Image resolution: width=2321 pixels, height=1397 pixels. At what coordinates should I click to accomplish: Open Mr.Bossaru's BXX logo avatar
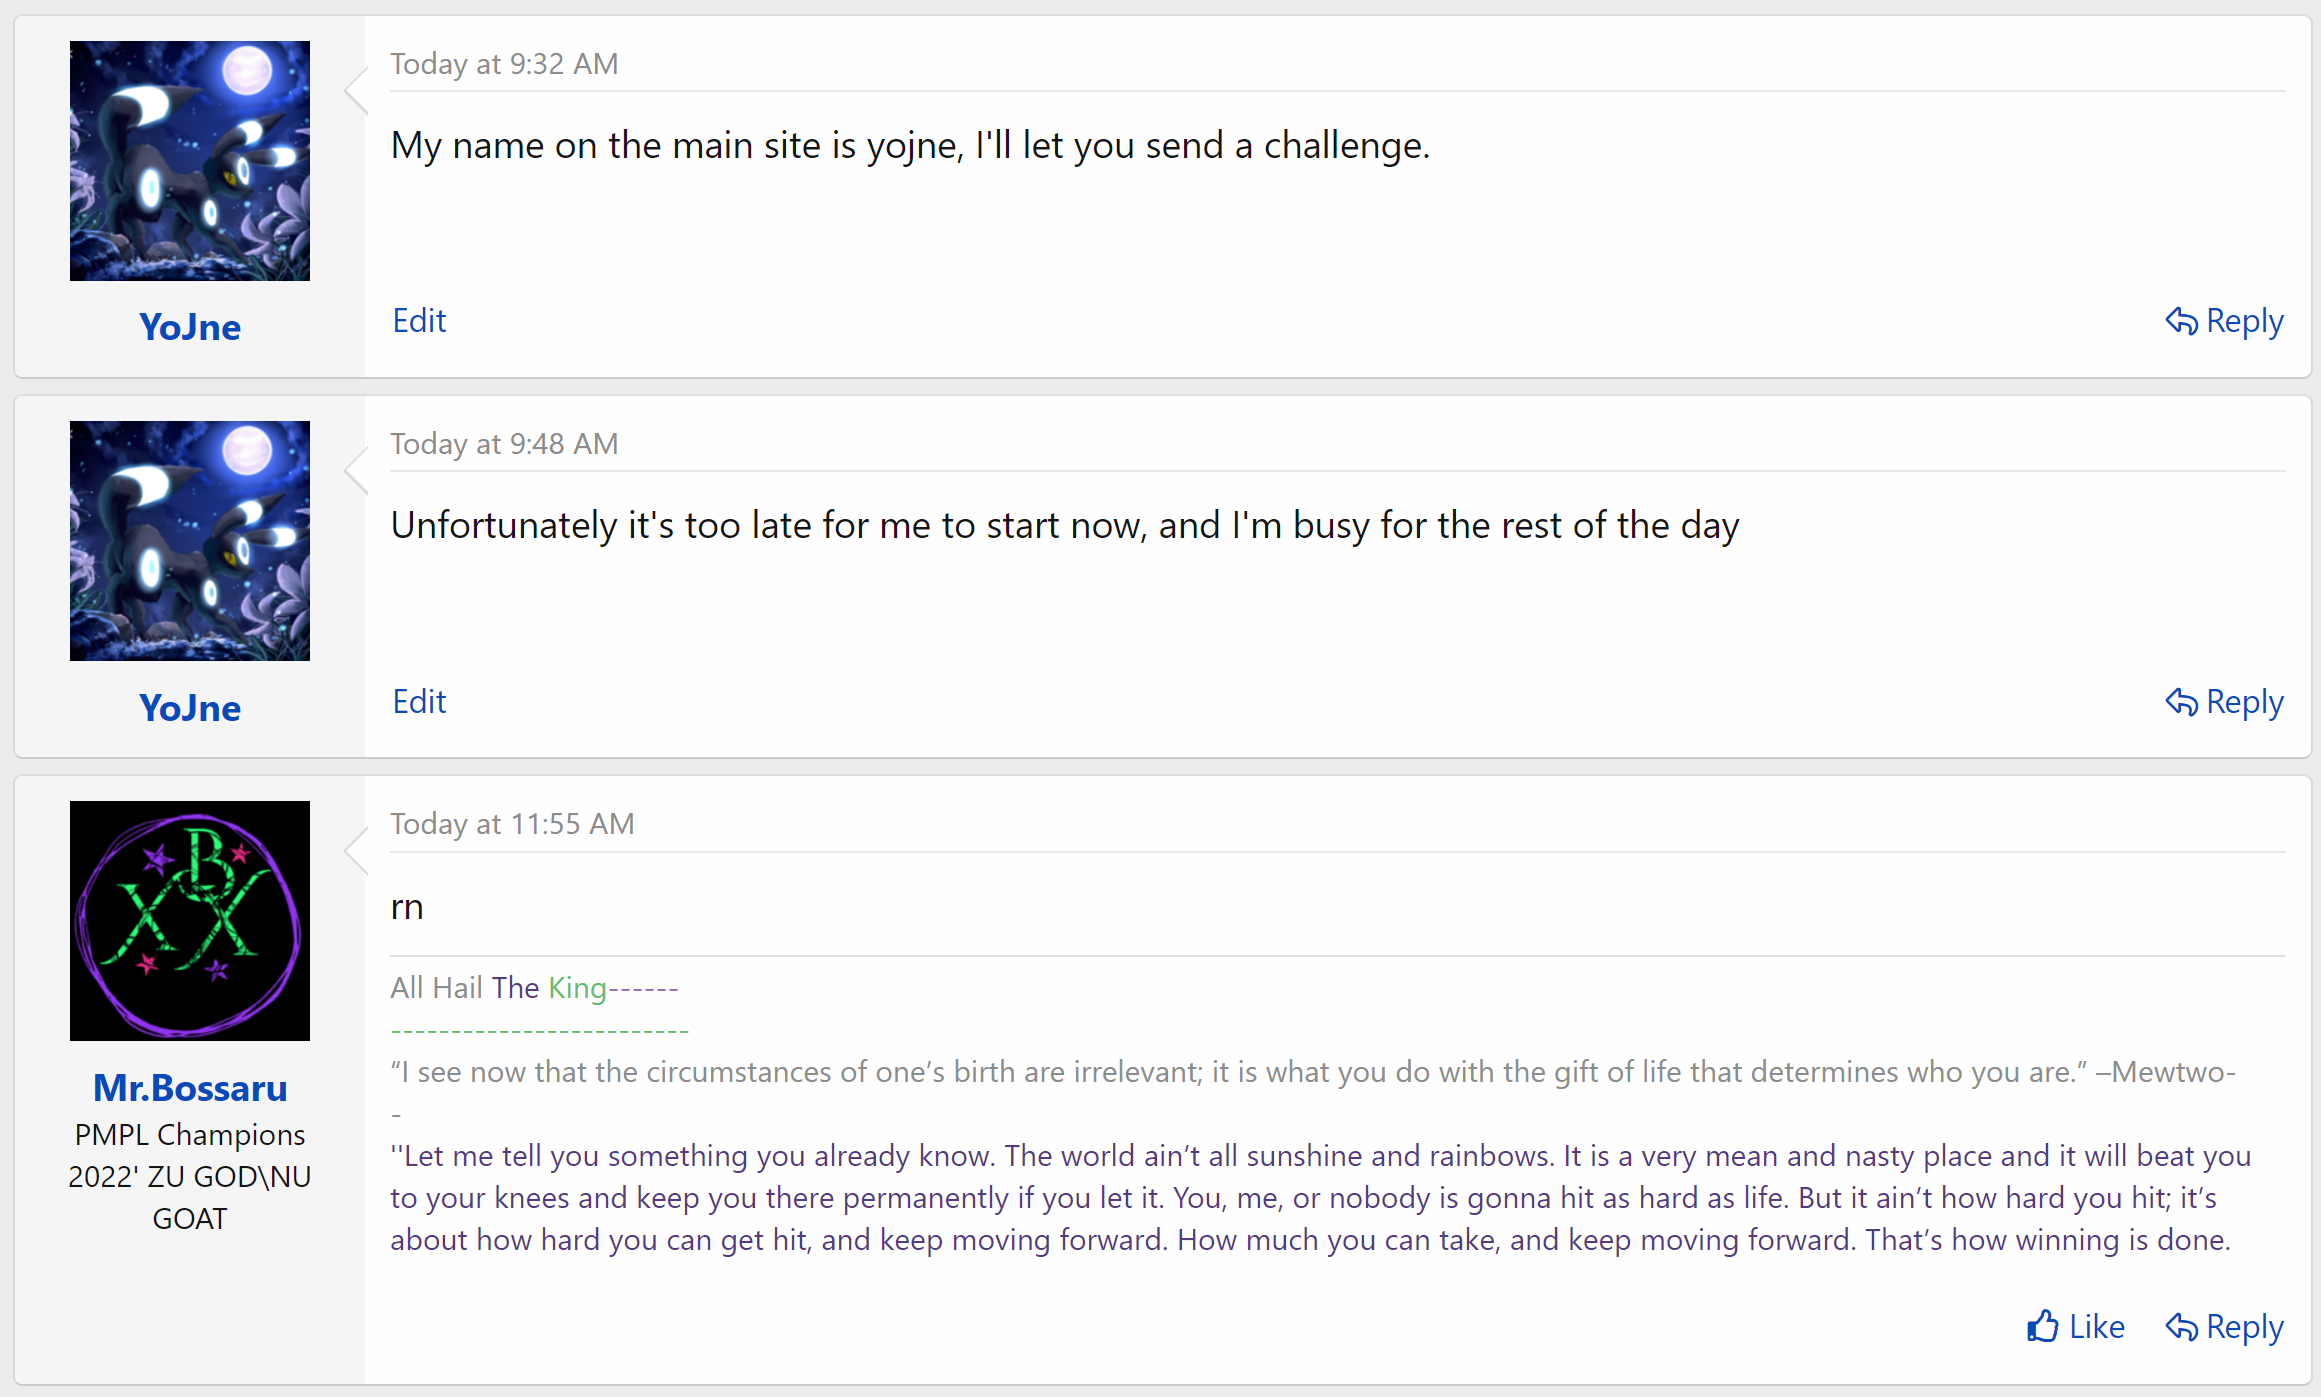[x=190, y=921]
